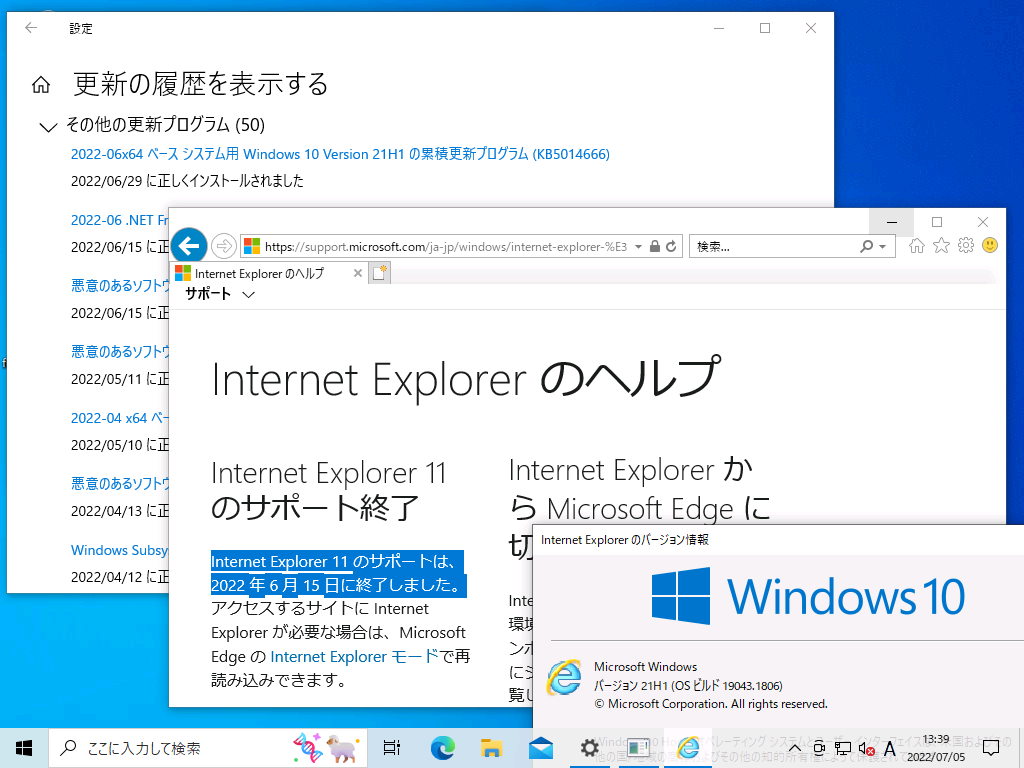Viewport: 1024px width, 768px height.
Task: Click the winver window taskbar icon
Action: (639, 748)
